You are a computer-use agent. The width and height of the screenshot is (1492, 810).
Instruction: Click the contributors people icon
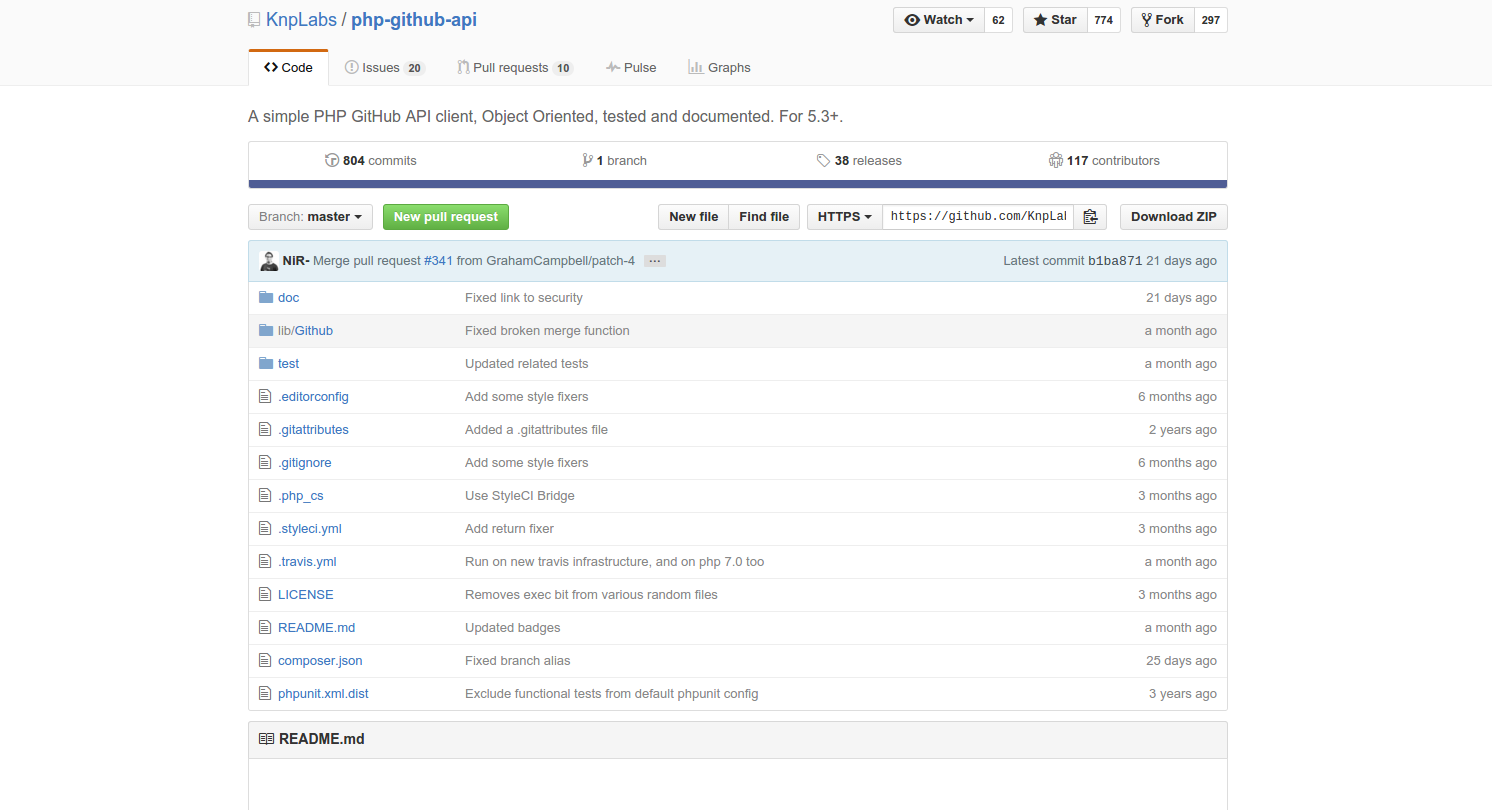click(x=1056, y=160)
